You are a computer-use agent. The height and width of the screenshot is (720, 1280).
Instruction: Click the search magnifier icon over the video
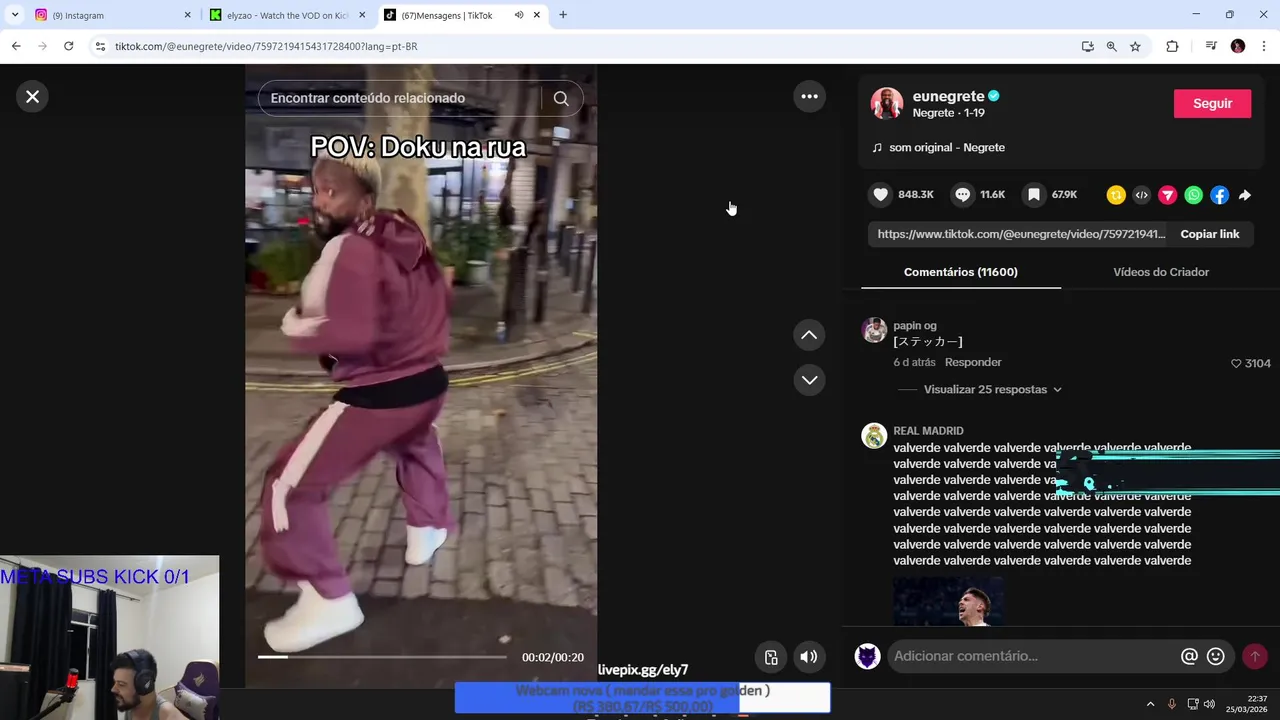click(561, 98)
